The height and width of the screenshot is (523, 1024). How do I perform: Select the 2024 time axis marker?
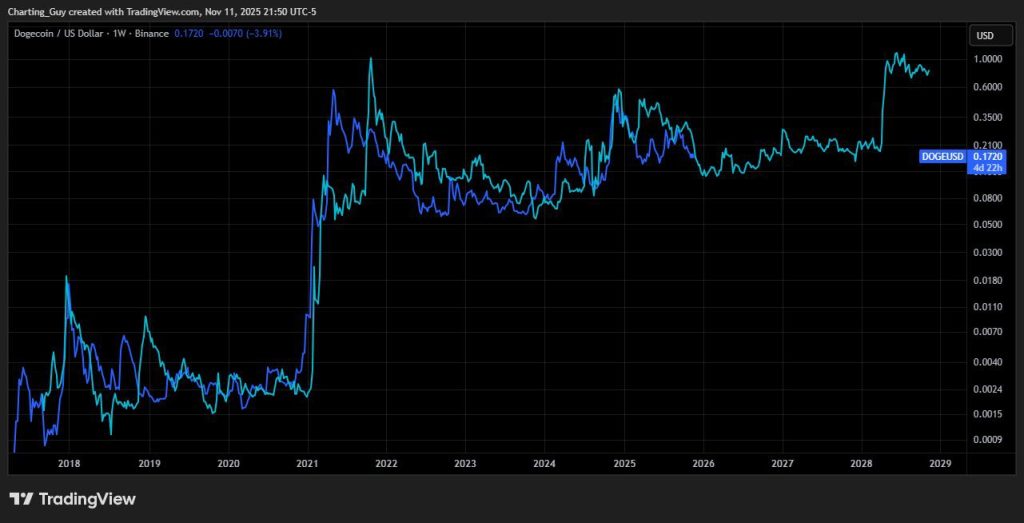(544, 463)
